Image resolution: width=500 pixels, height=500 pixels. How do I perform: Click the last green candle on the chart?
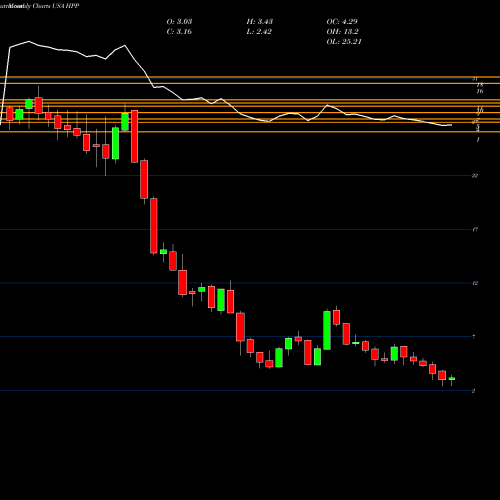click(x=452, y=379)
